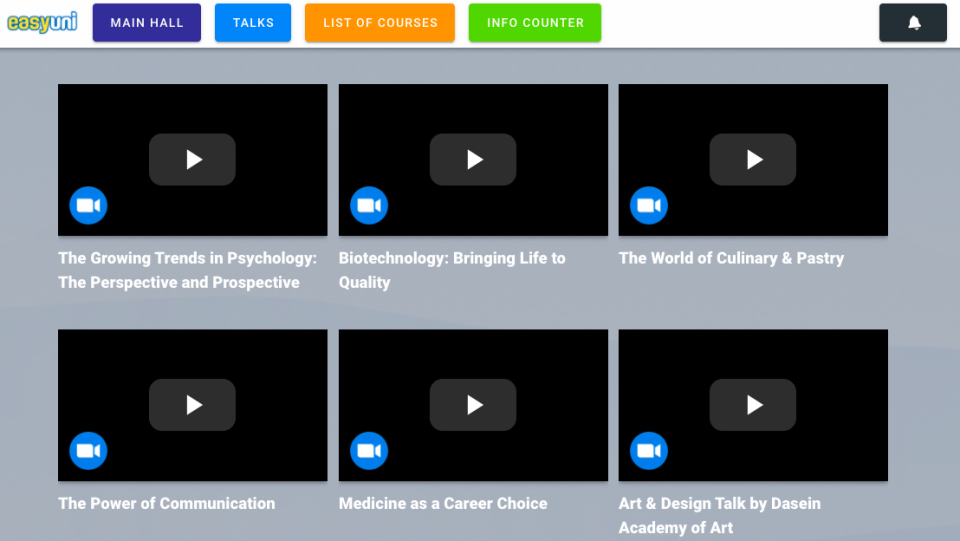Play the Growing Trends in Psychology video

(192, 160)
